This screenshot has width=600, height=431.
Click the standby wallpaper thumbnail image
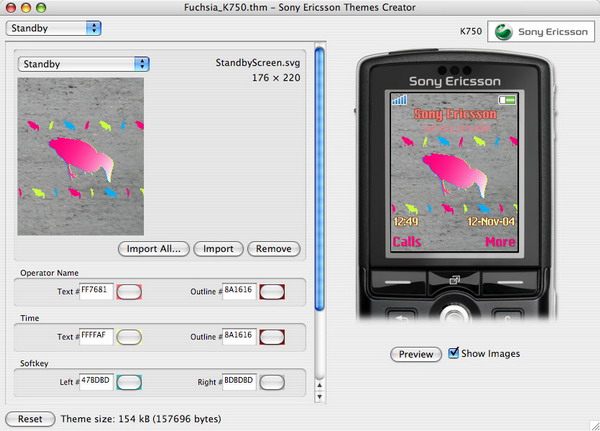(x=81, y=156)
